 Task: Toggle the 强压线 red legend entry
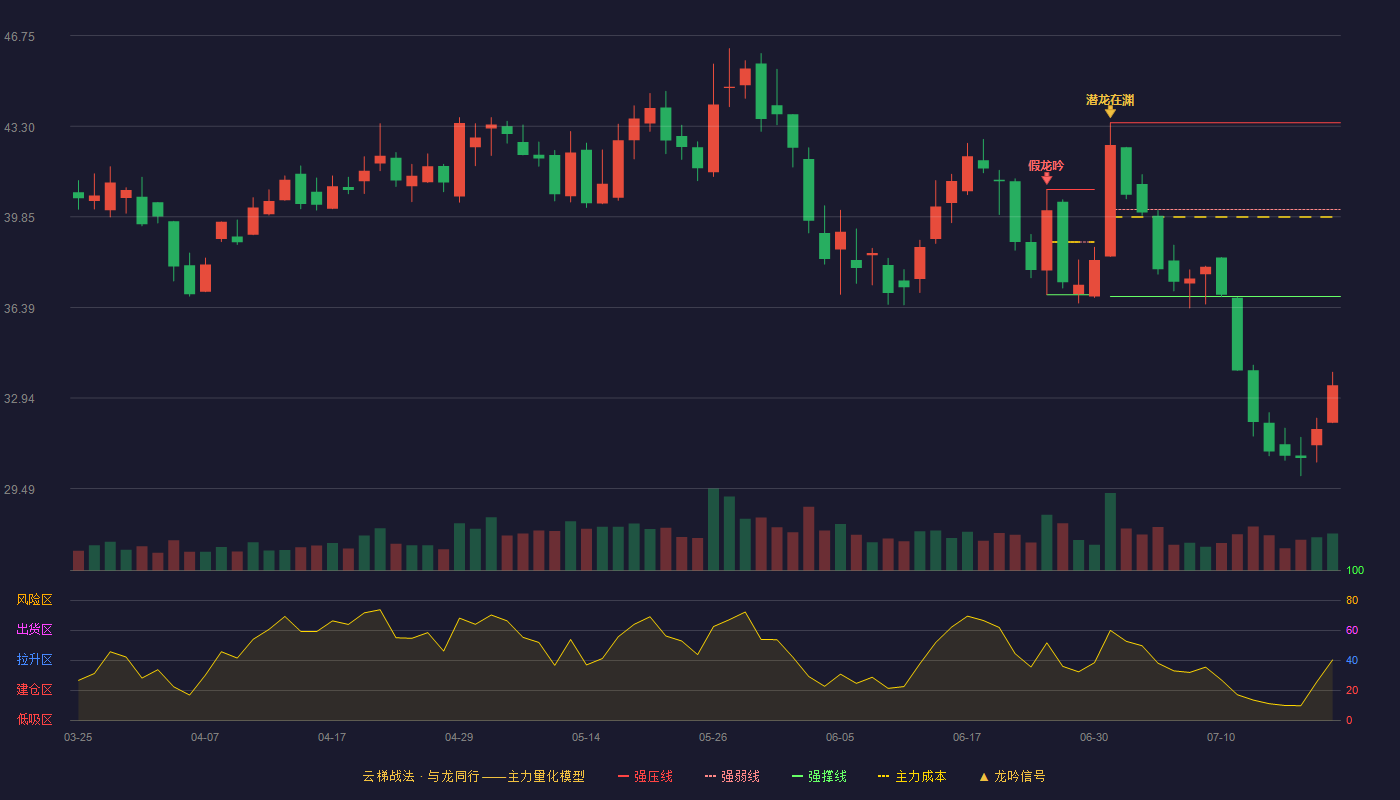tap(645, 776)
